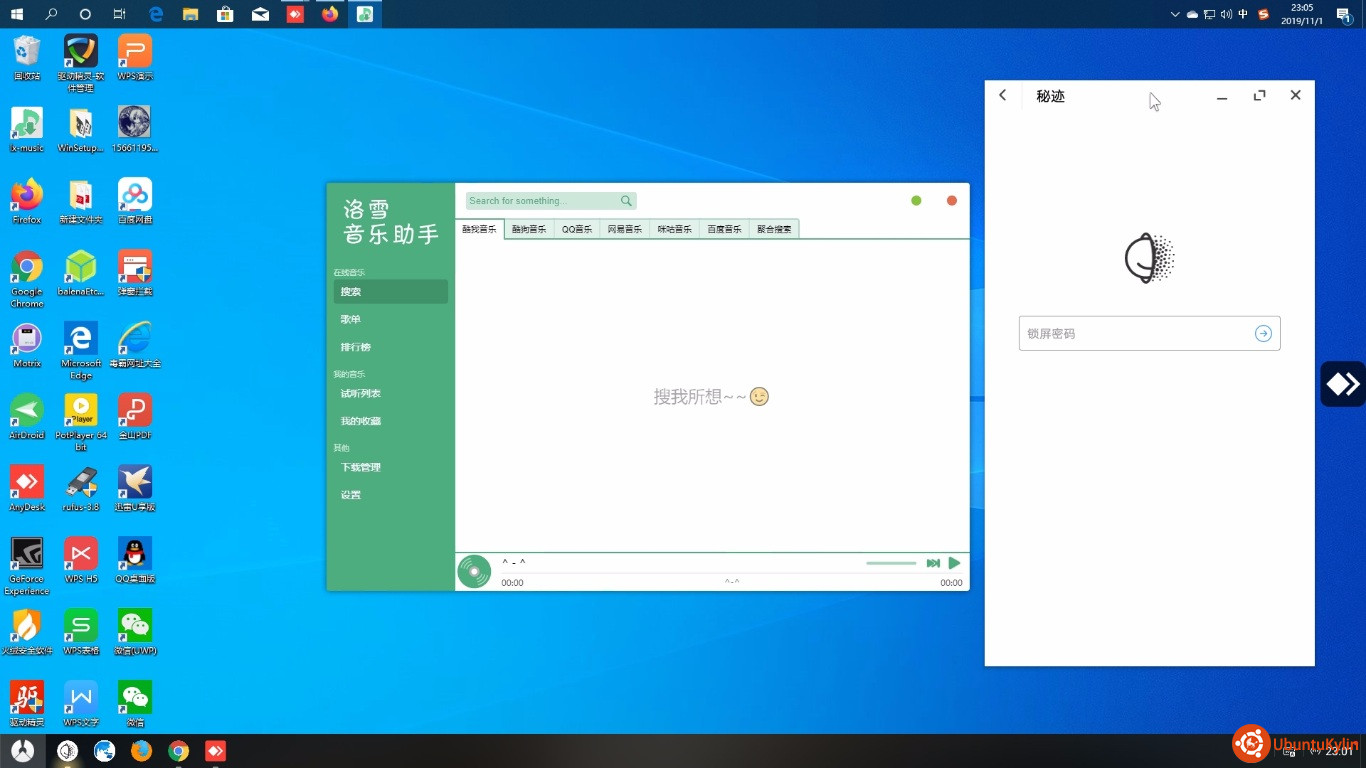This screenshot has height=768, width=1366.
Task: Open 下载管理 from the sidebar
Action: click(360, 468)
